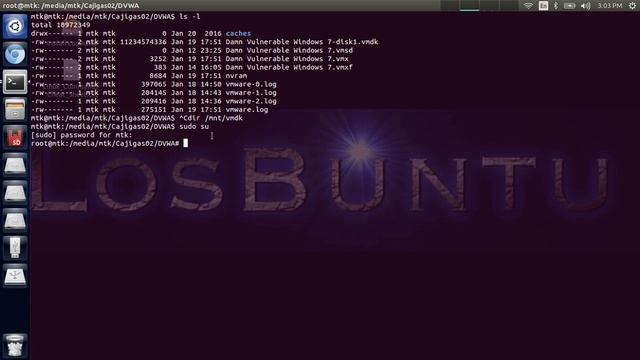This screenshot has width=640, height=360.
Task: Click the 'vmware-1.log' file name
Action: 251,93
